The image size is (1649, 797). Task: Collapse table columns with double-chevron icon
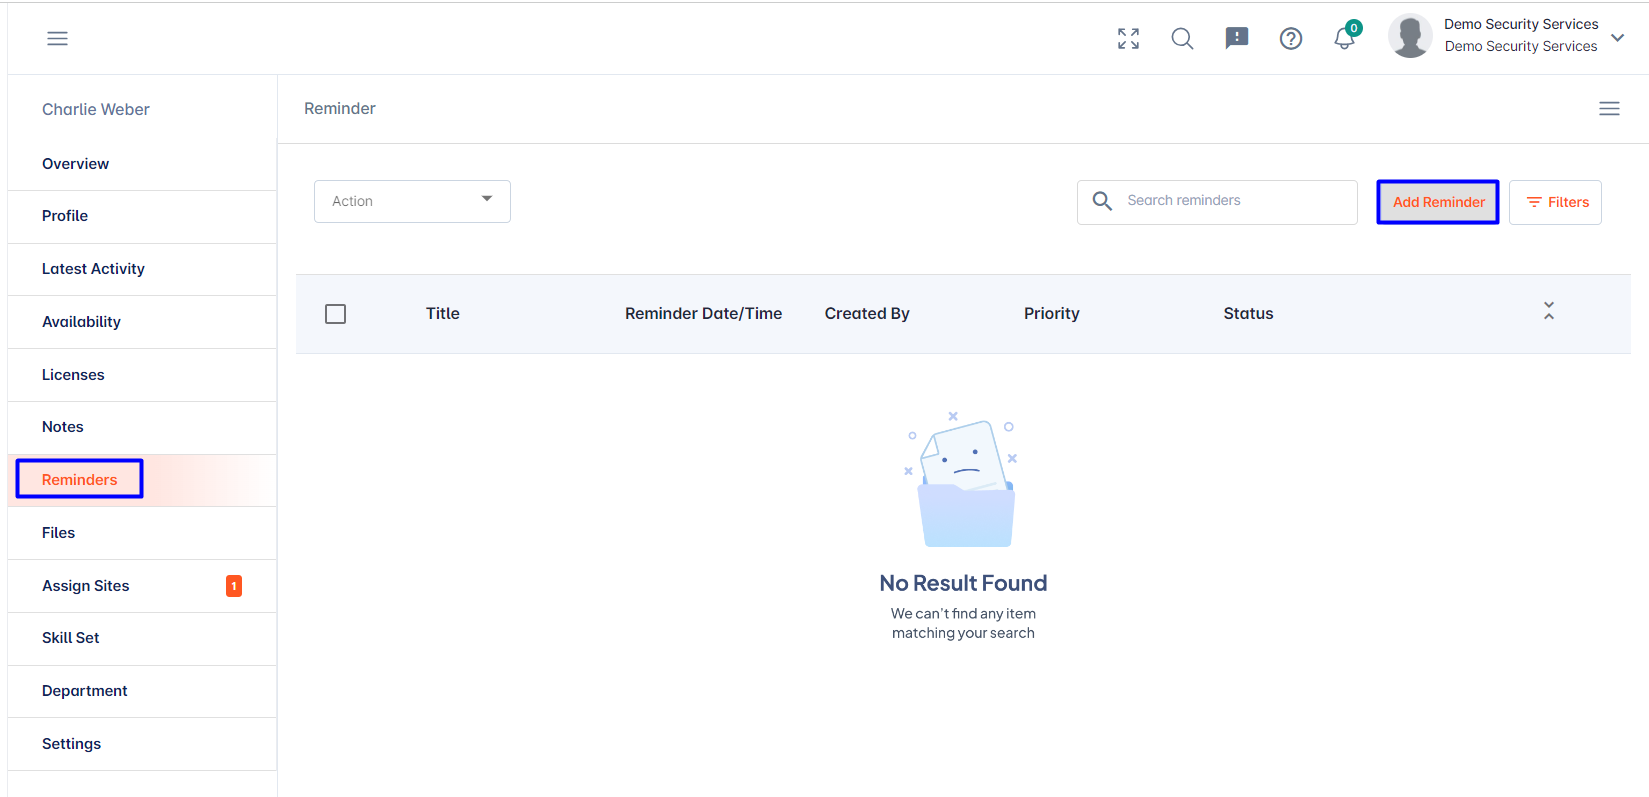1549,311
